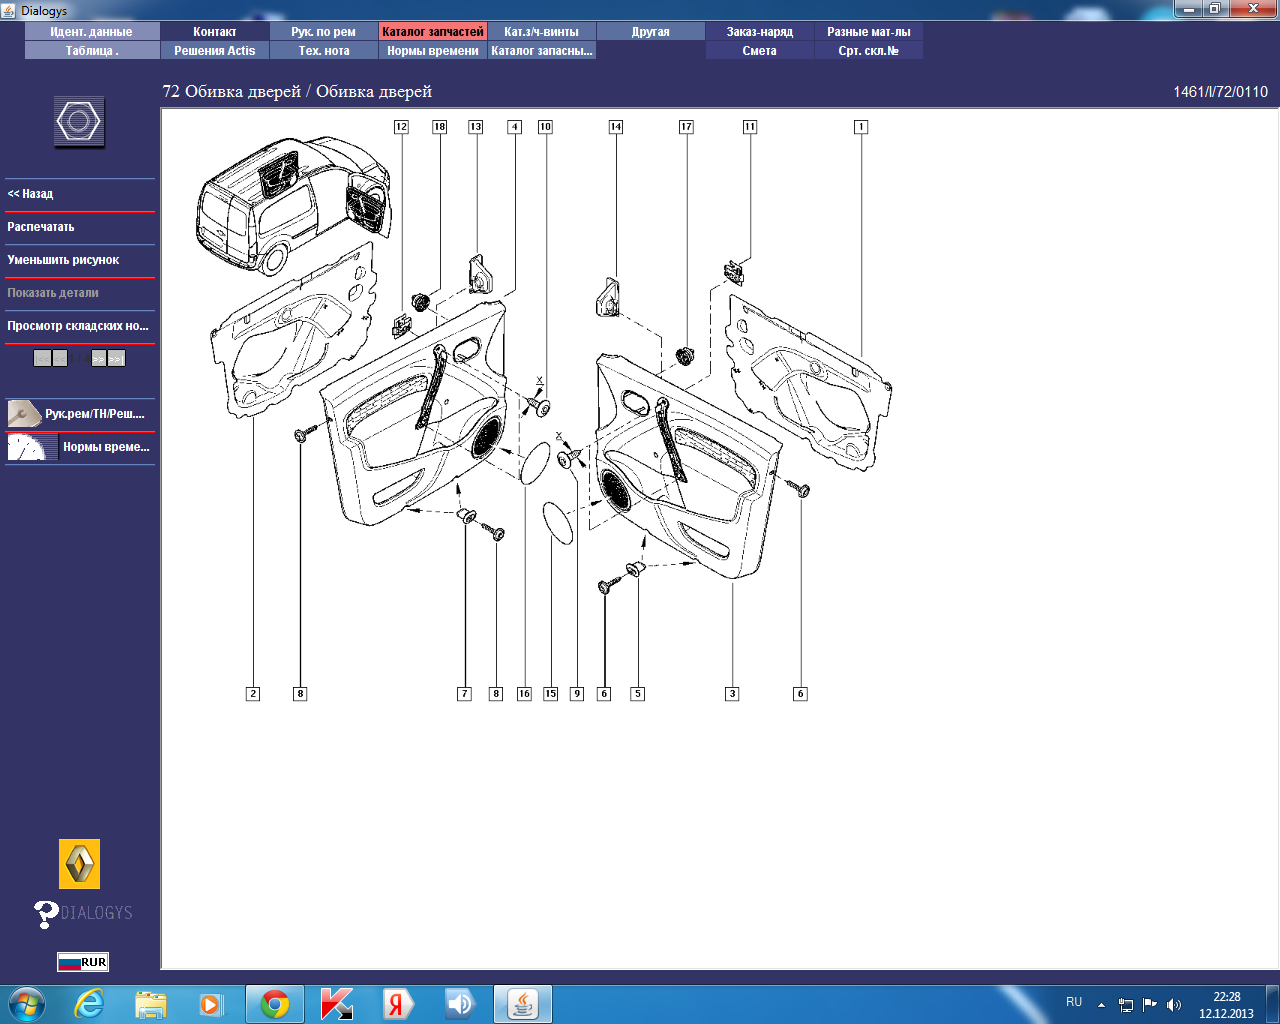Select part callout 18 in diagram

point(439,127)
